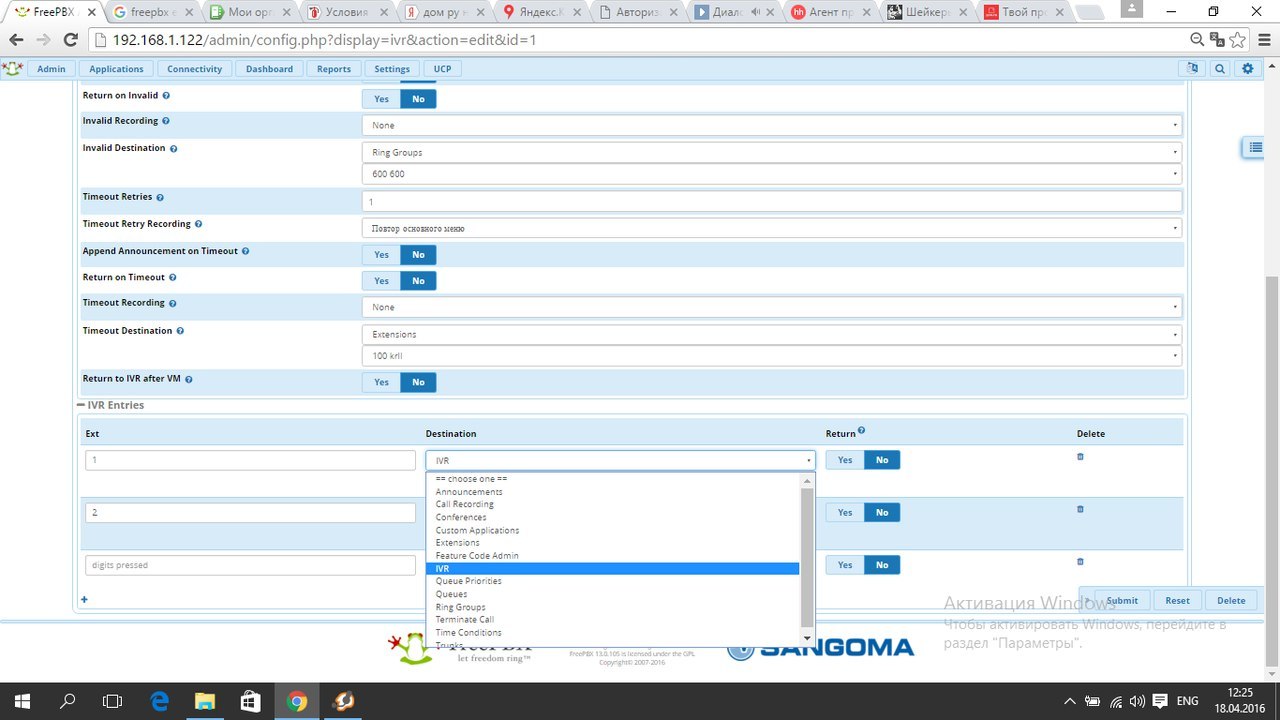Open Timeout Recording dropdown showing None
This screenshot has width=1280, height=720.
tap(772, 307)
